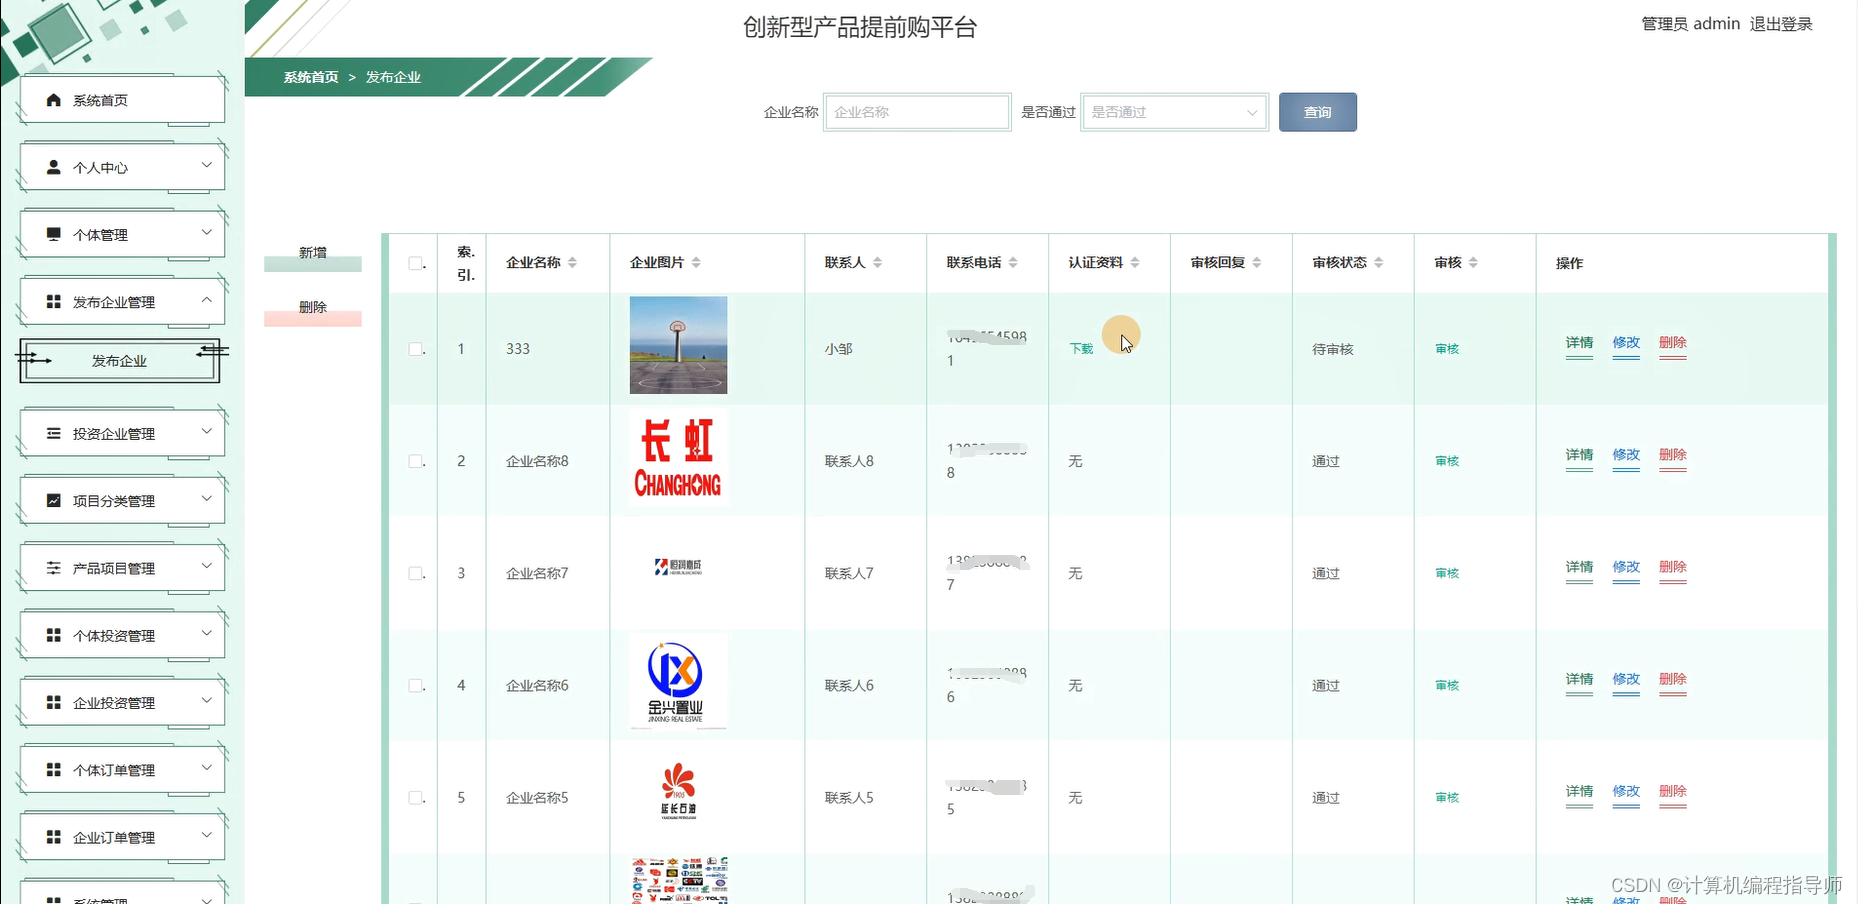Image resolution: width=1858 pixels, height=904 pixels.
Task: Open 详情 for 企业名称8
Action: tap(1579, 455)
